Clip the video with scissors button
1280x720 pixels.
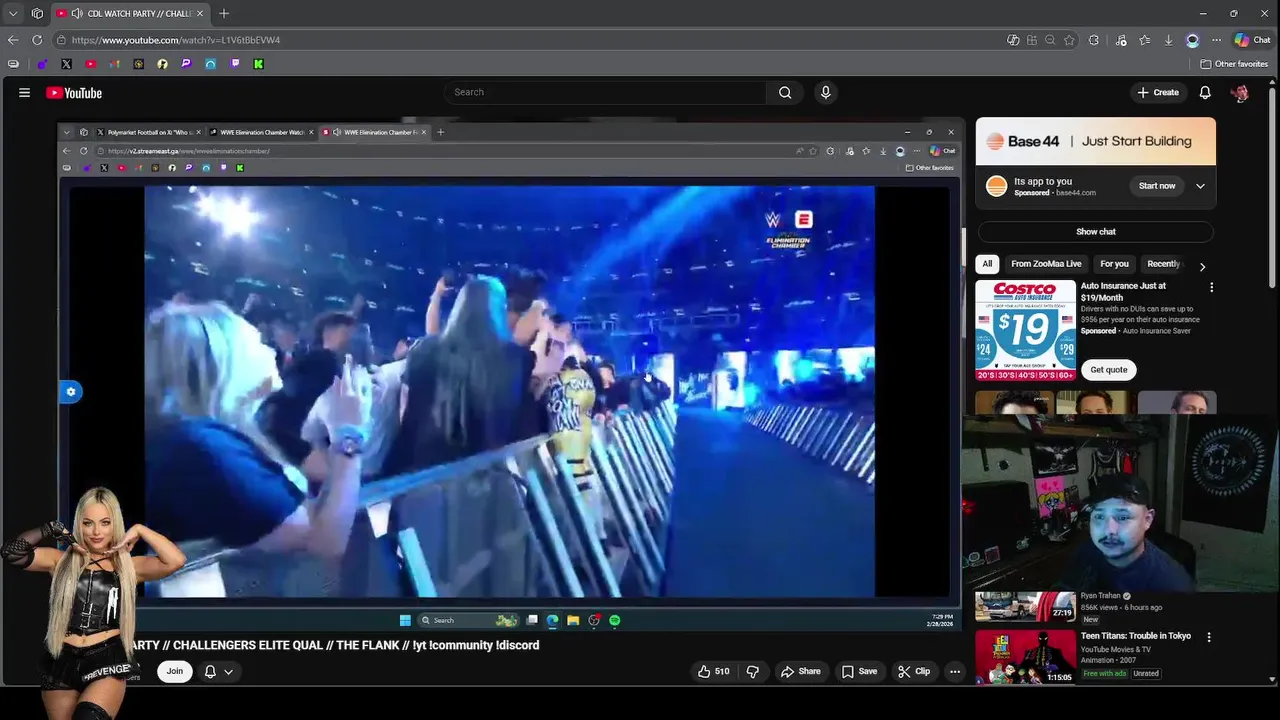click(x=914, y=671)
